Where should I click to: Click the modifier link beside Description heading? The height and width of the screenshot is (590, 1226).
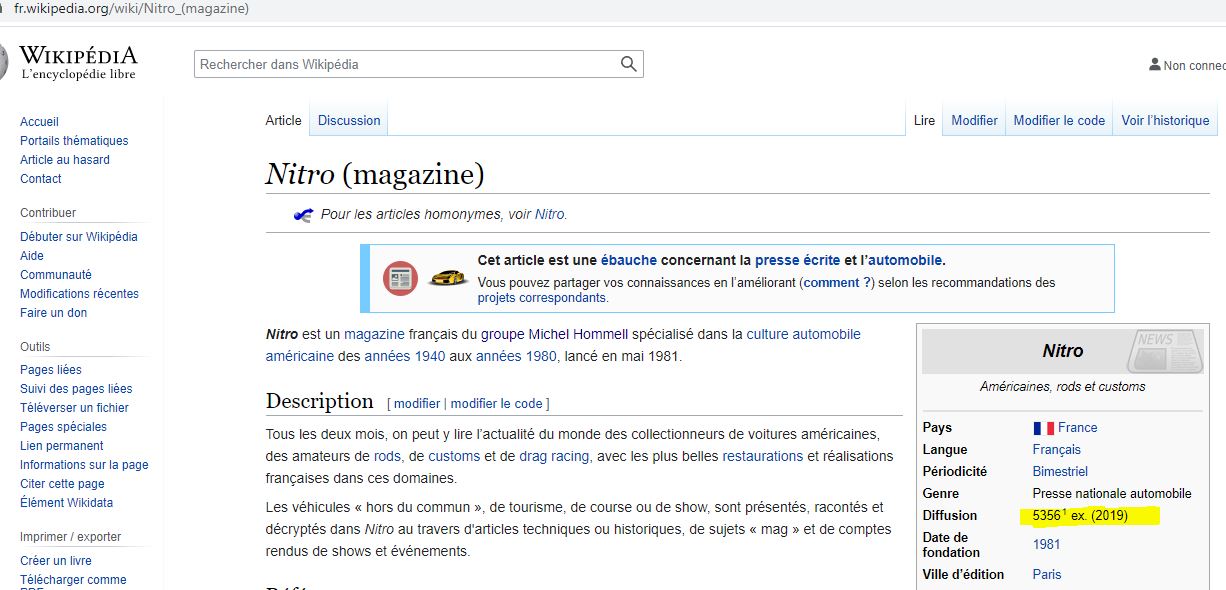[417, 404]
